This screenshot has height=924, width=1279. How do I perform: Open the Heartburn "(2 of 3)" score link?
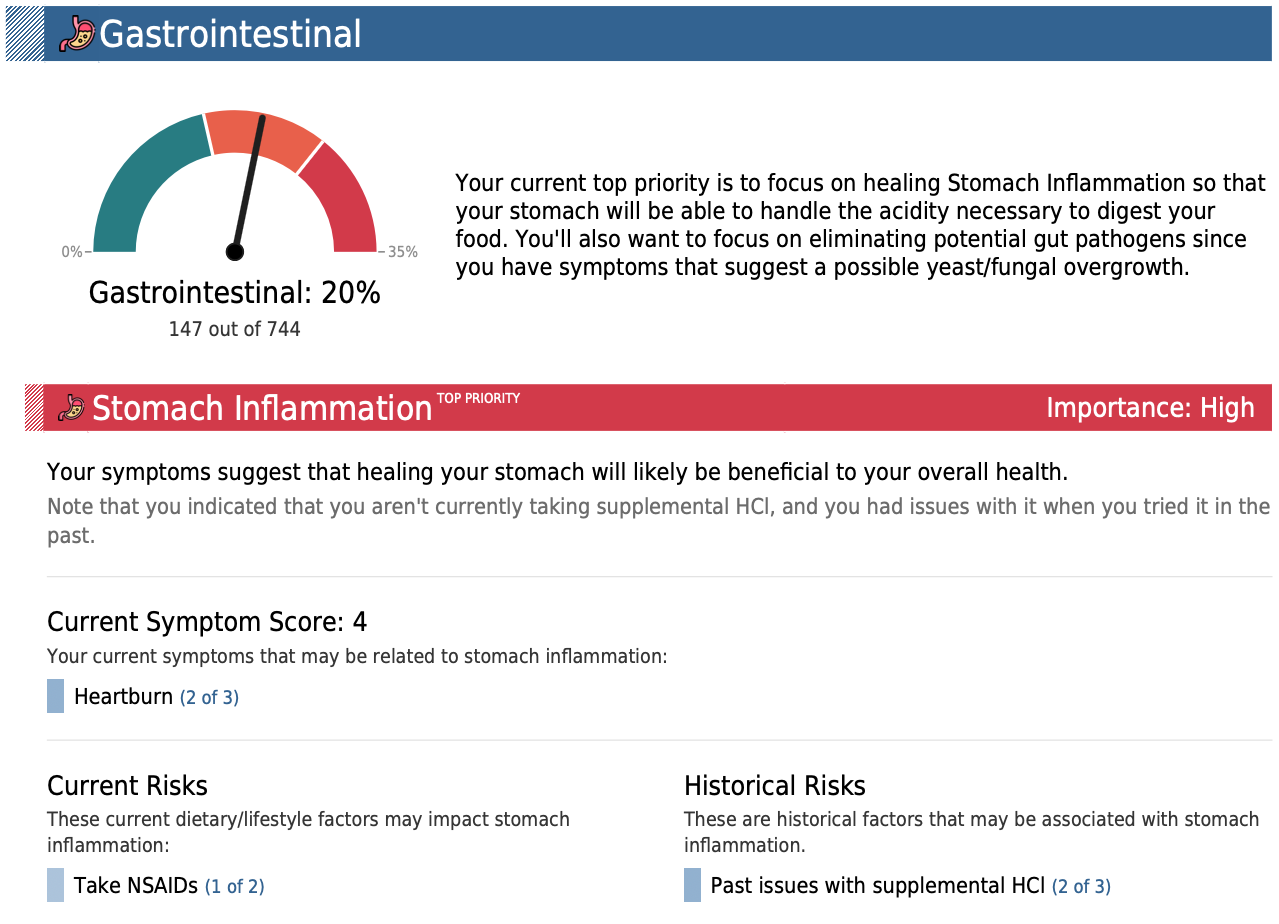click(209, 697)
